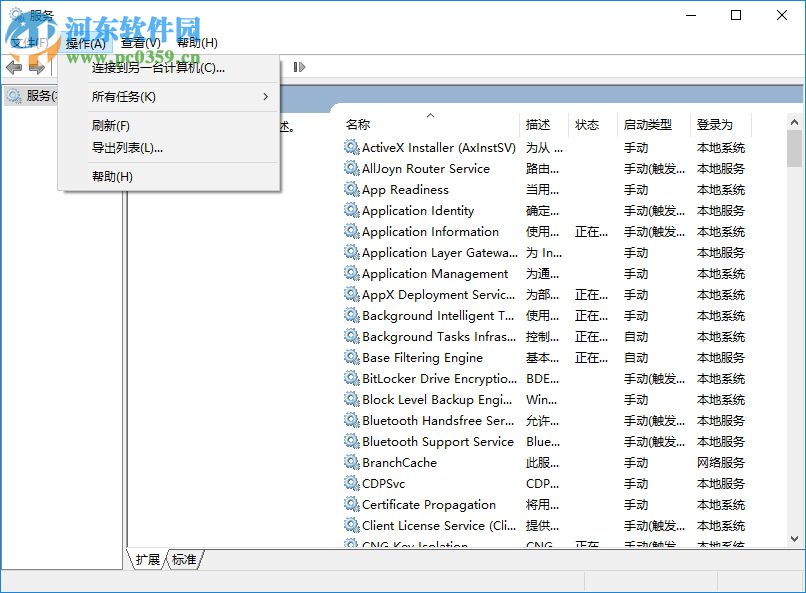
Task: Click the forward navigation arrow
Action: point(34,67)
